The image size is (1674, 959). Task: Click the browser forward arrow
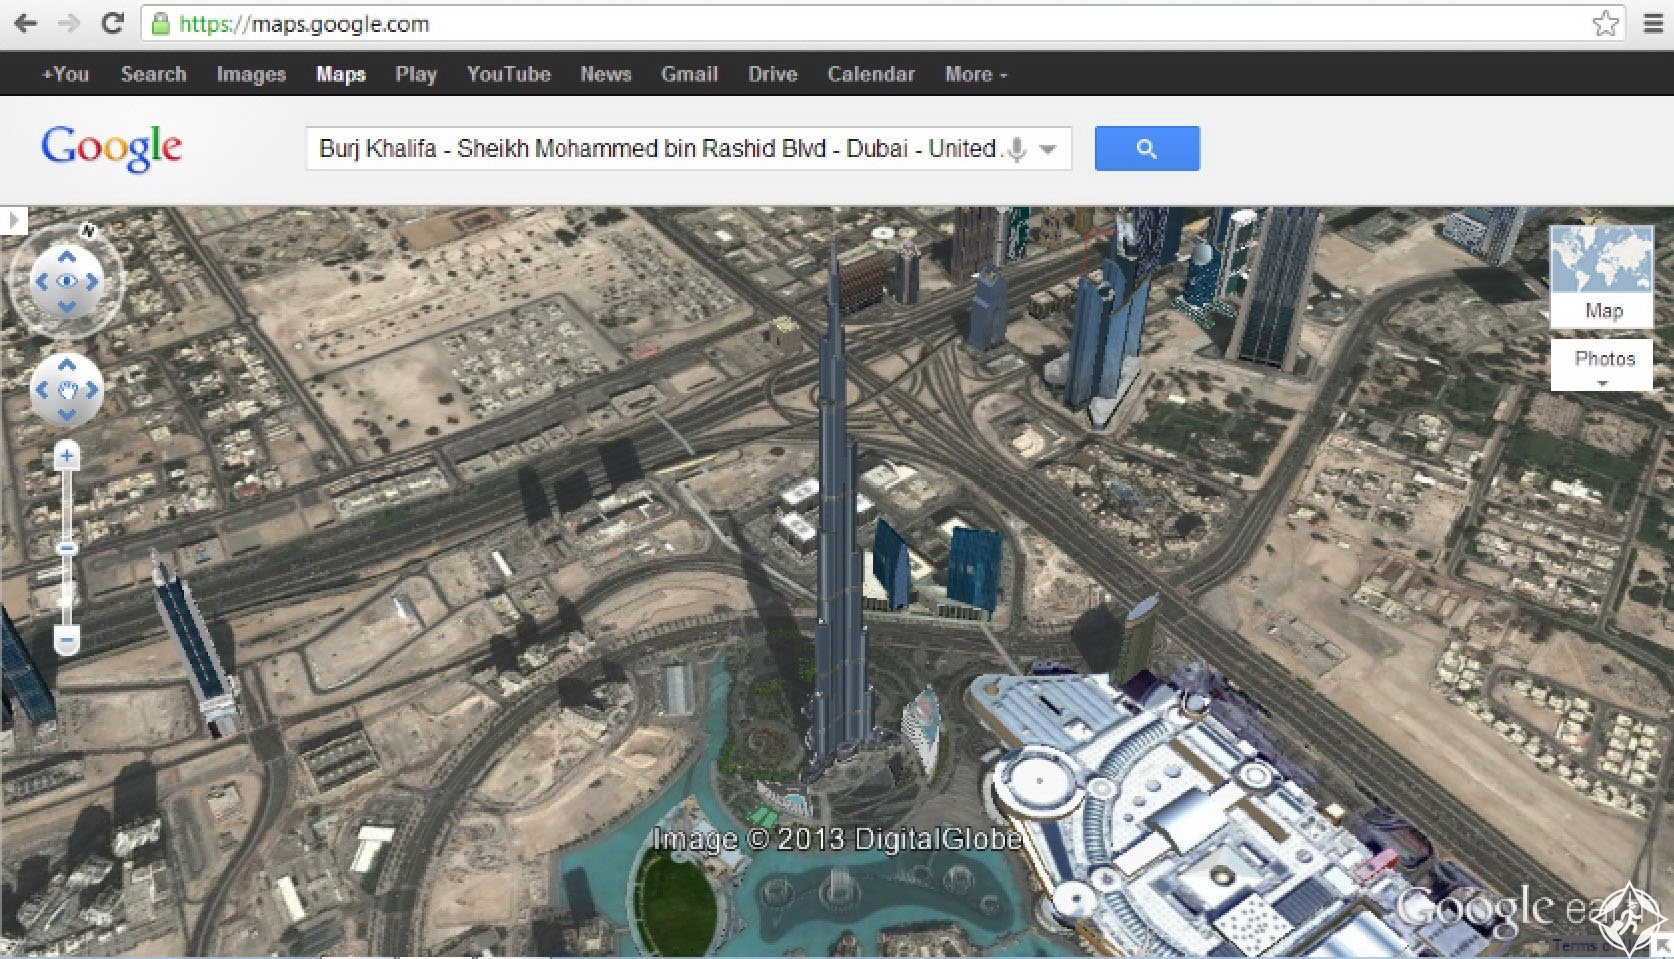coord(69,23)
